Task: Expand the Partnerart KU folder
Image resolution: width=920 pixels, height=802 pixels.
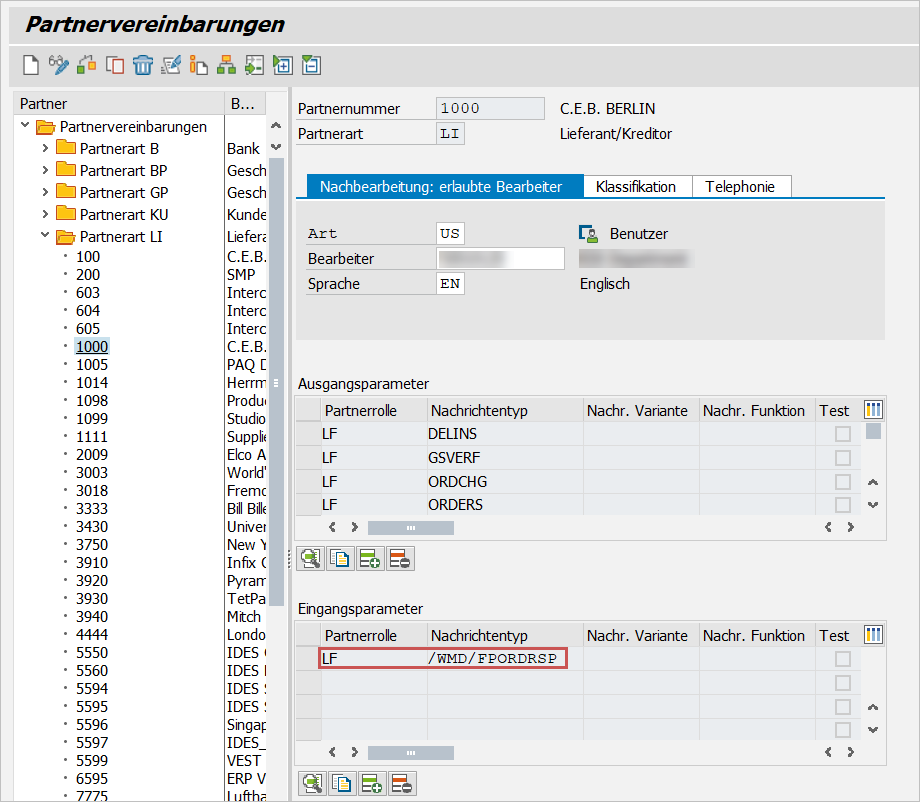Action: tap(45, 214)
